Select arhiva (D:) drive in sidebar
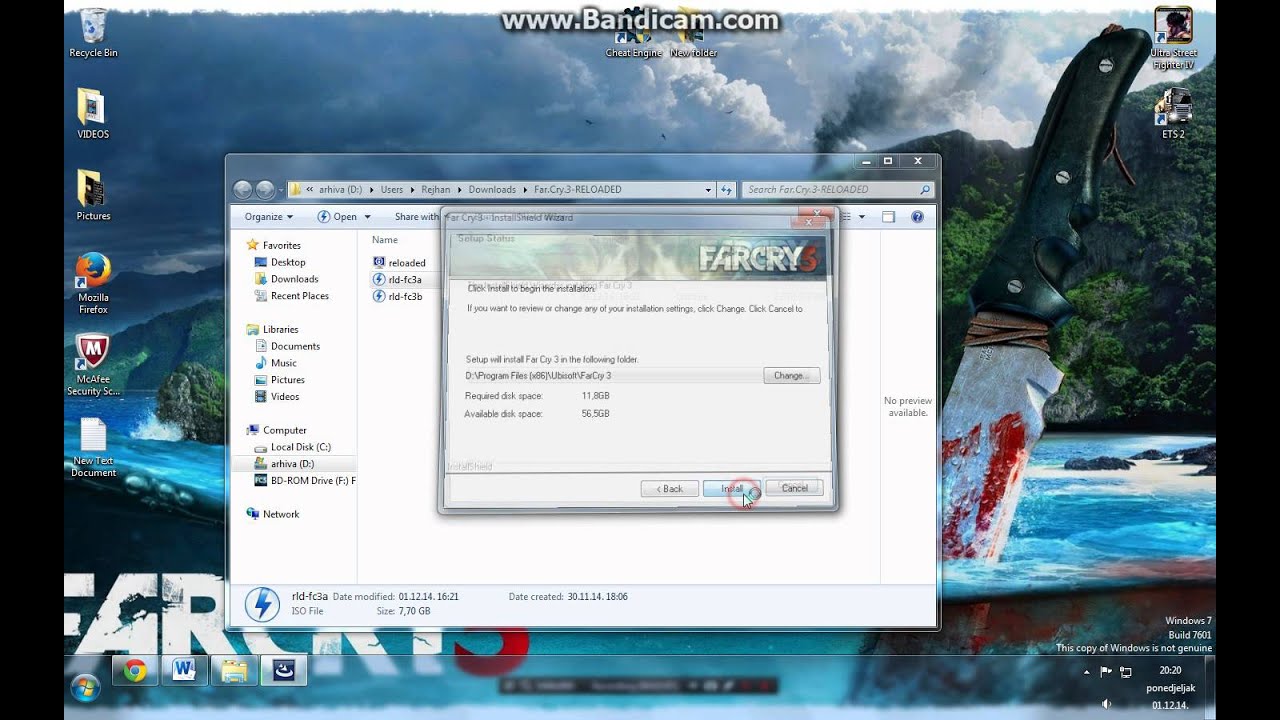This screenshot has height=720, width=1280. click(x=291, y=464)
